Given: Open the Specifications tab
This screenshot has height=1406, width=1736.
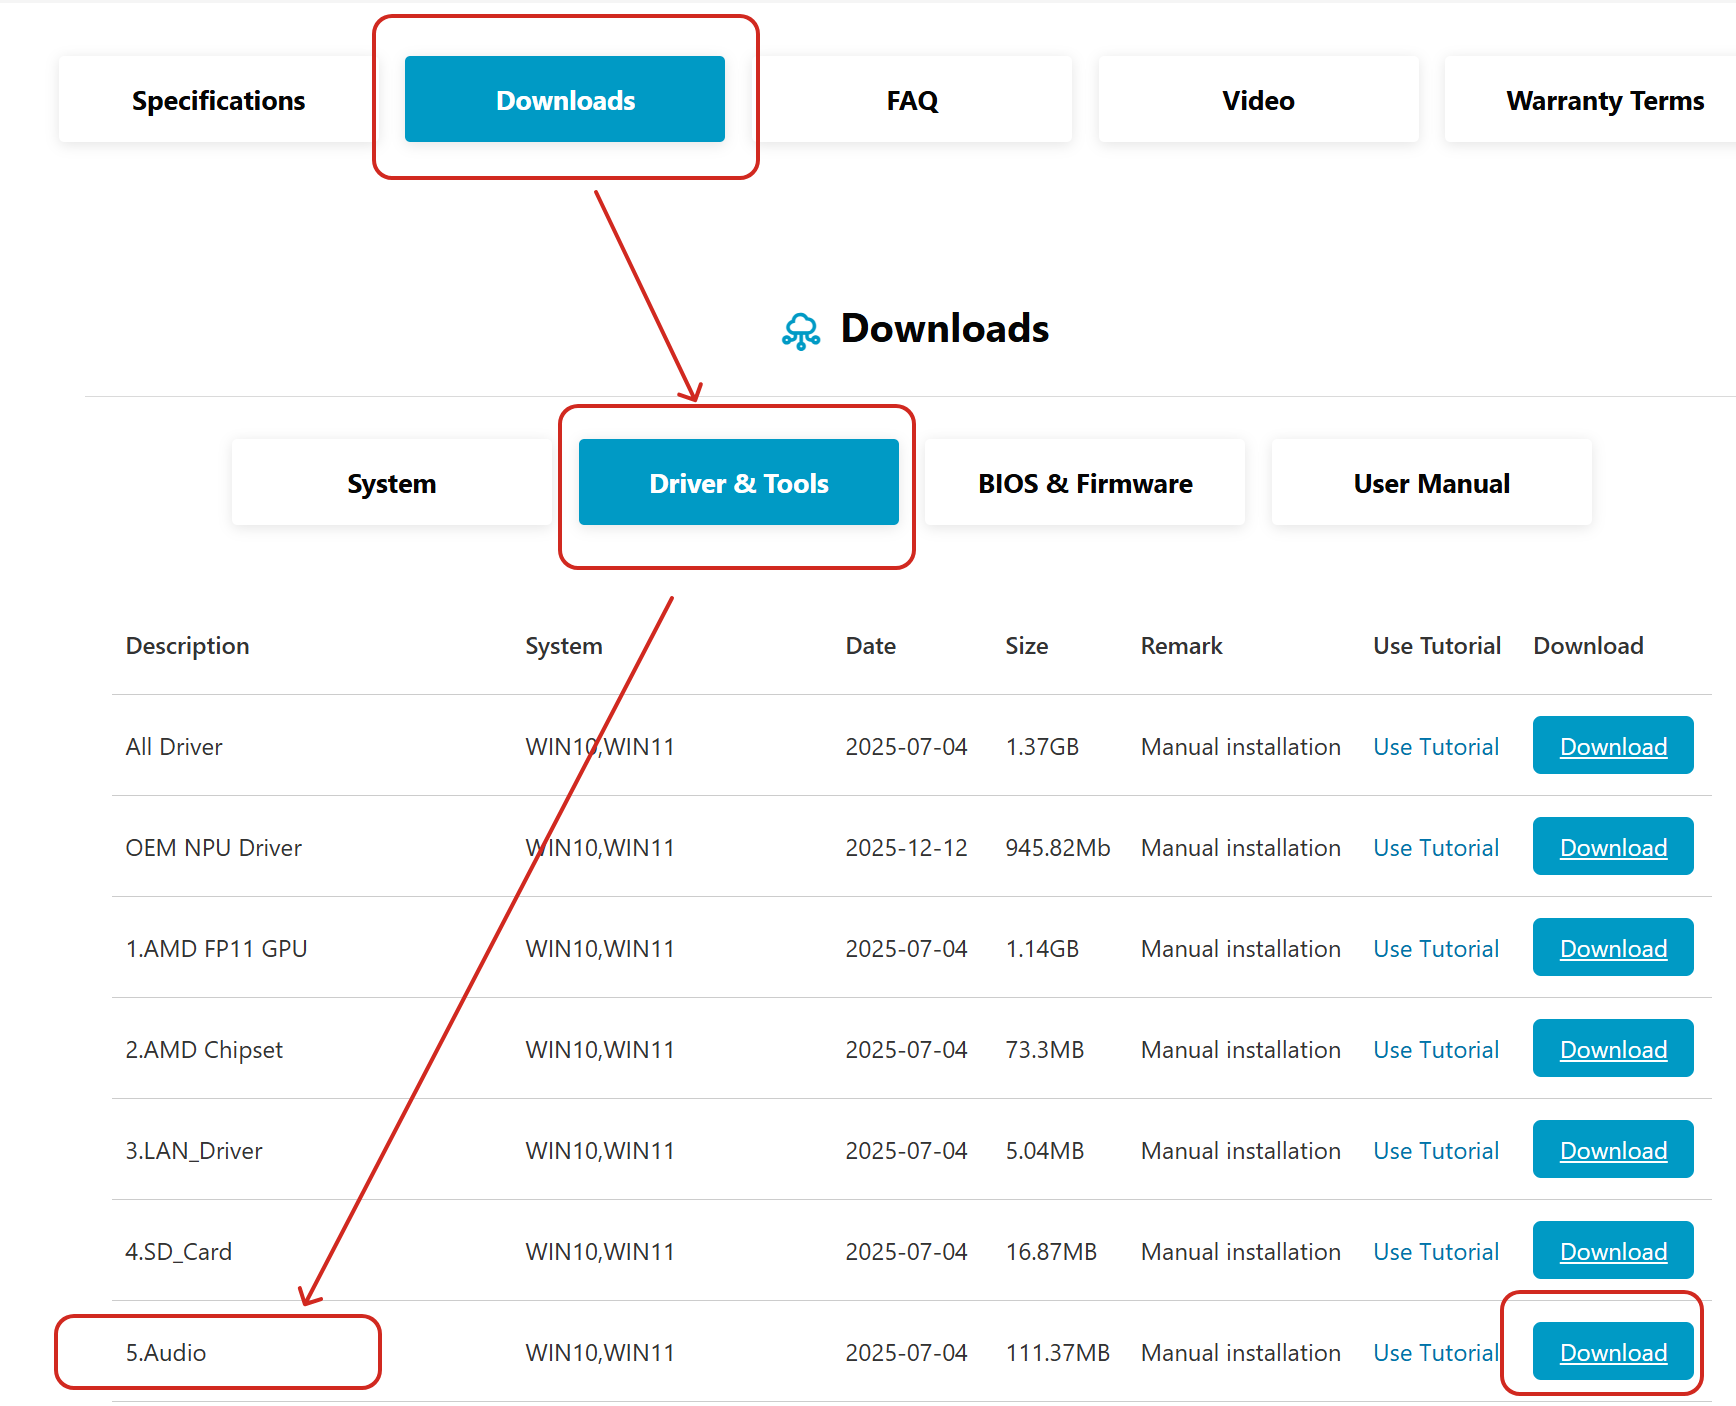Looking at the screenshot, I should coord(218,100).
